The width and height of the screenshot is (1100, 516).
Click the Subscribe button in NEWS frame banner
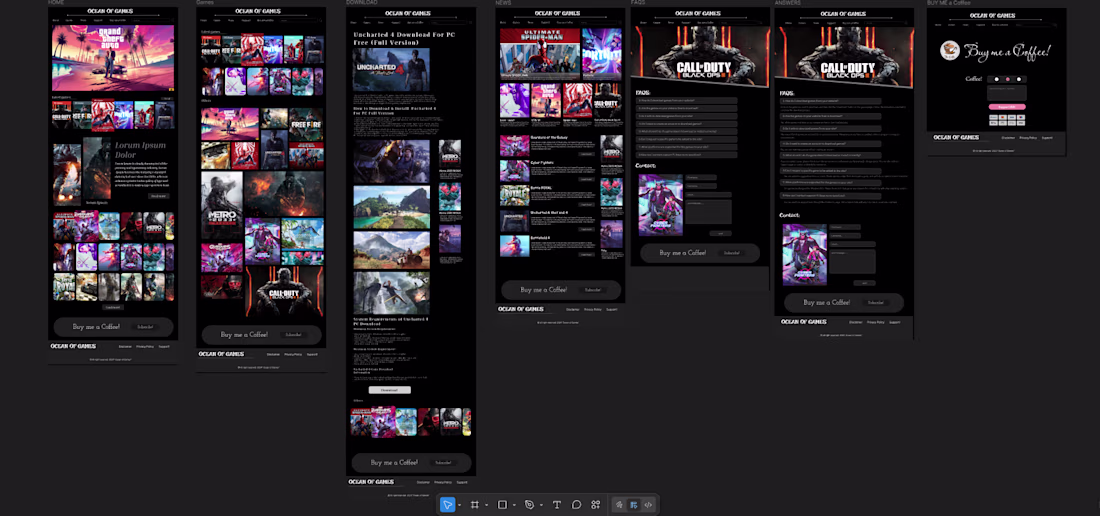coord(593,290)
